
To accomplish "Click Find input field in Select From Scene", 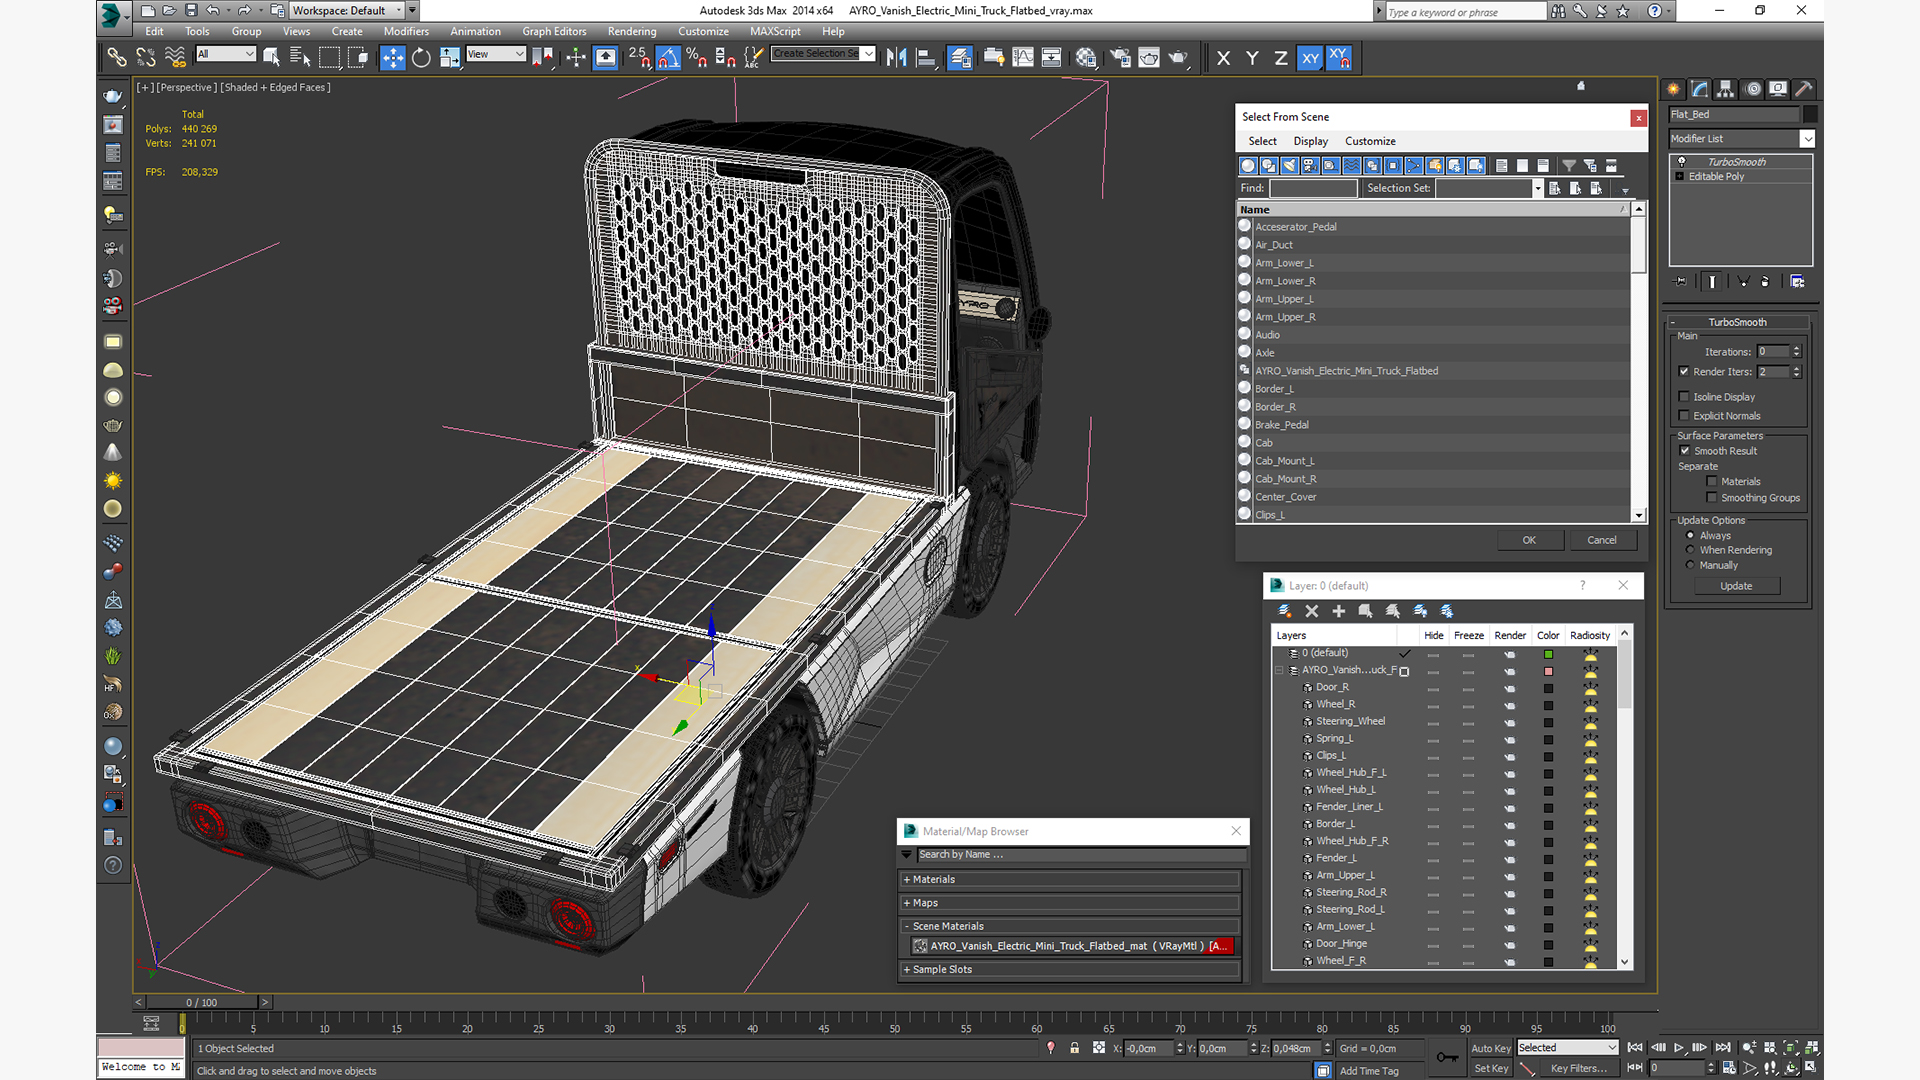I will coord(1313,187).
